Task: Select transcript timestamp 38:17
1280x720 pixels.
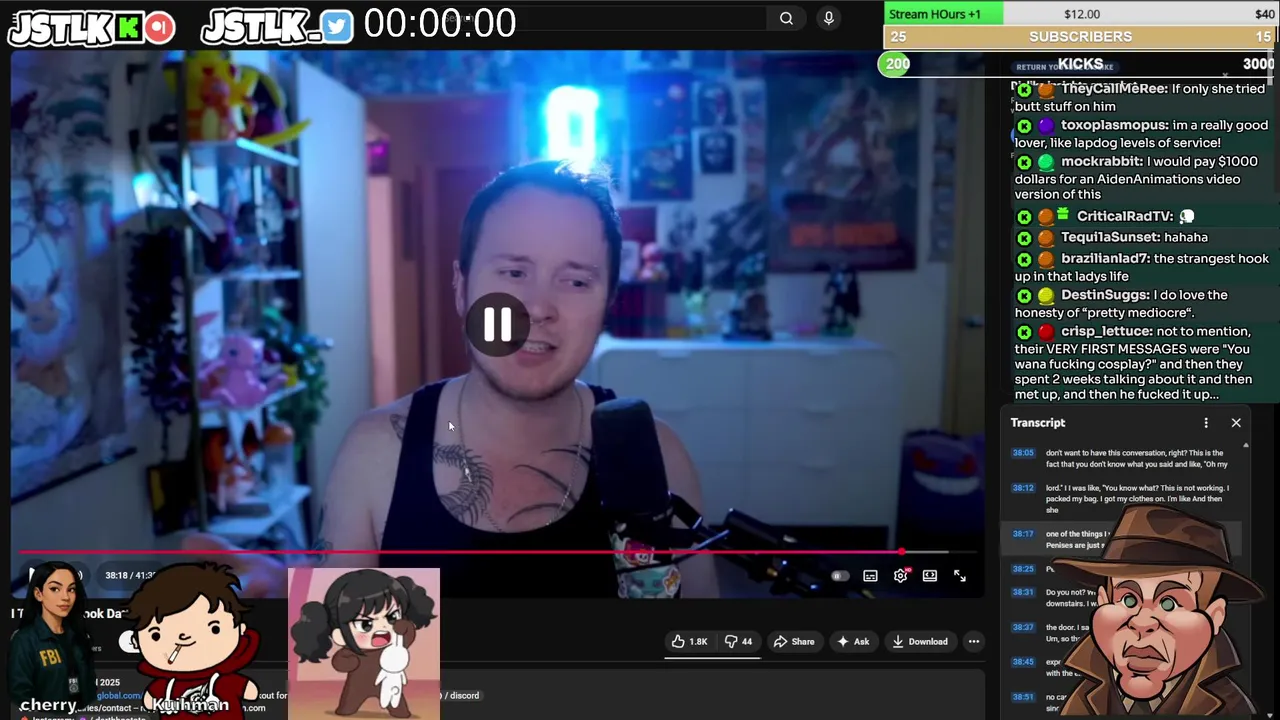Action: click(1023, 534)
